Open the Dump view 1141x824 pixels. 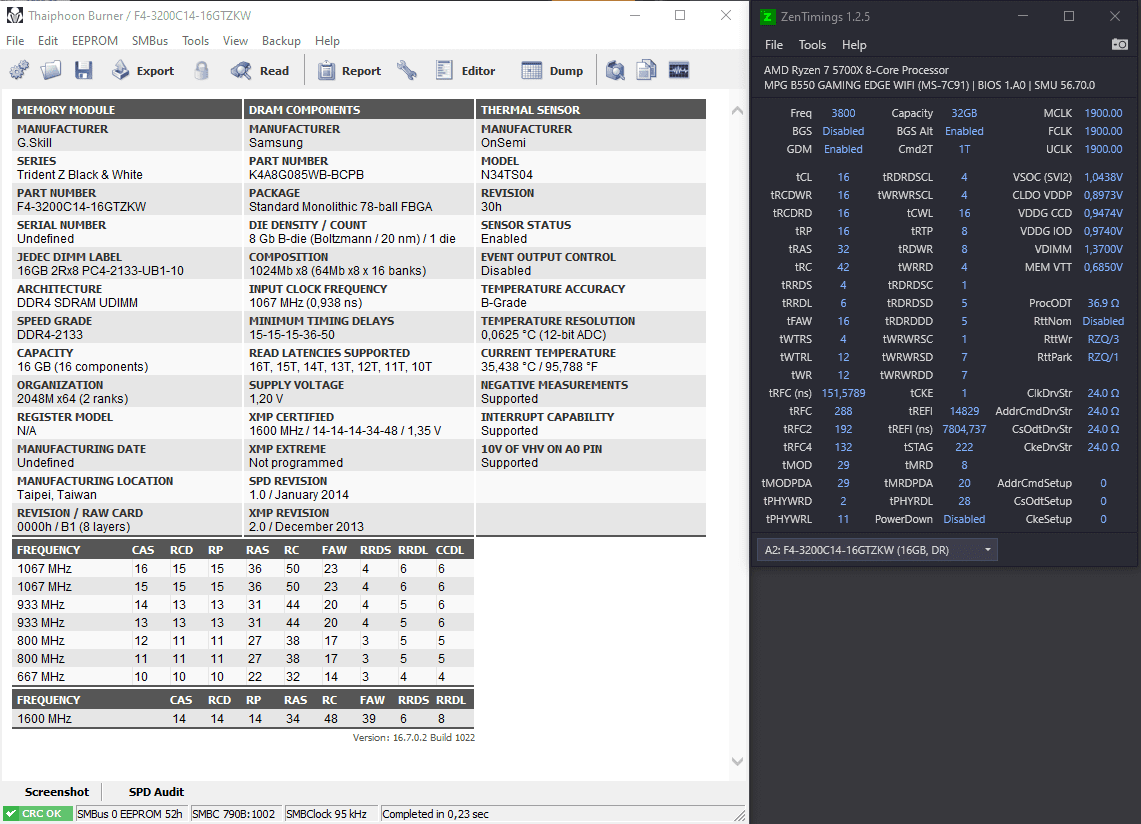pos(552,71)
